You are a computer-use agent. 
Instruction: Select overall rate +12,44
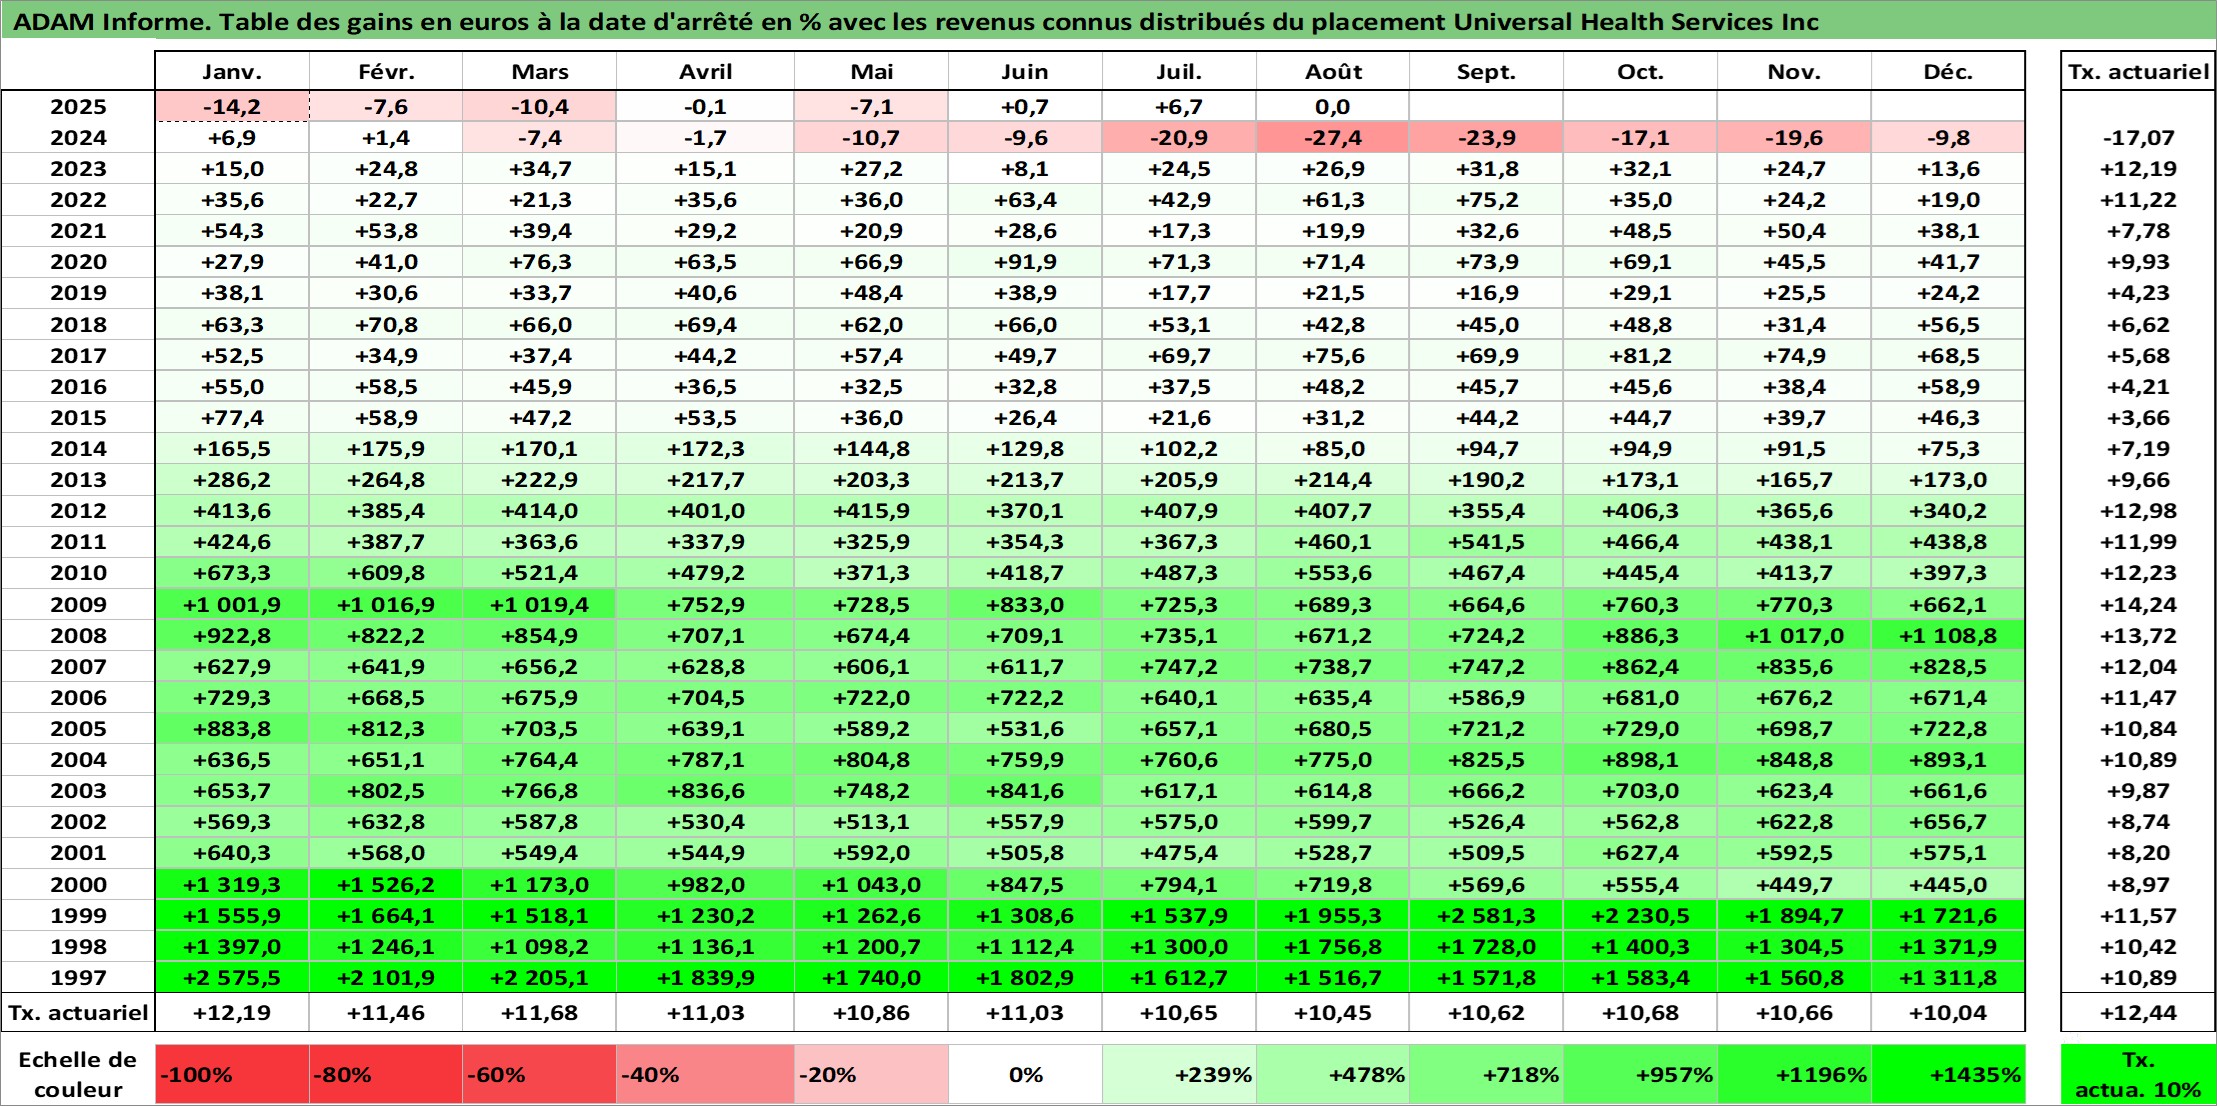tap(2138, 1013)
